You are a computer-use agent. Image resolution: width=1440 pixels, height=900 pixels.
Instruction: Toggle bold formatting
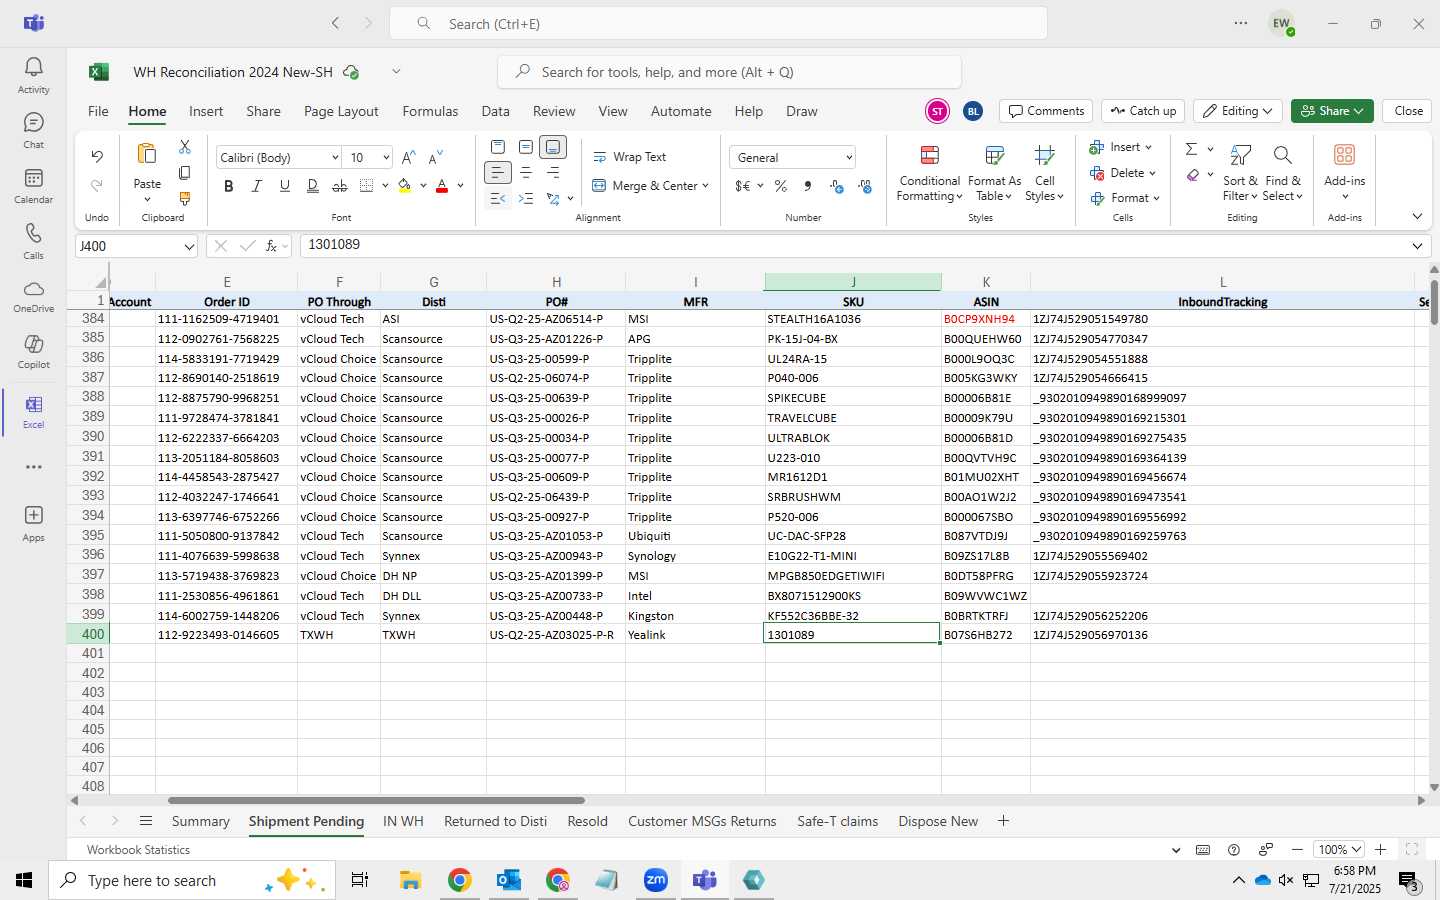click(x=229, y=186)
